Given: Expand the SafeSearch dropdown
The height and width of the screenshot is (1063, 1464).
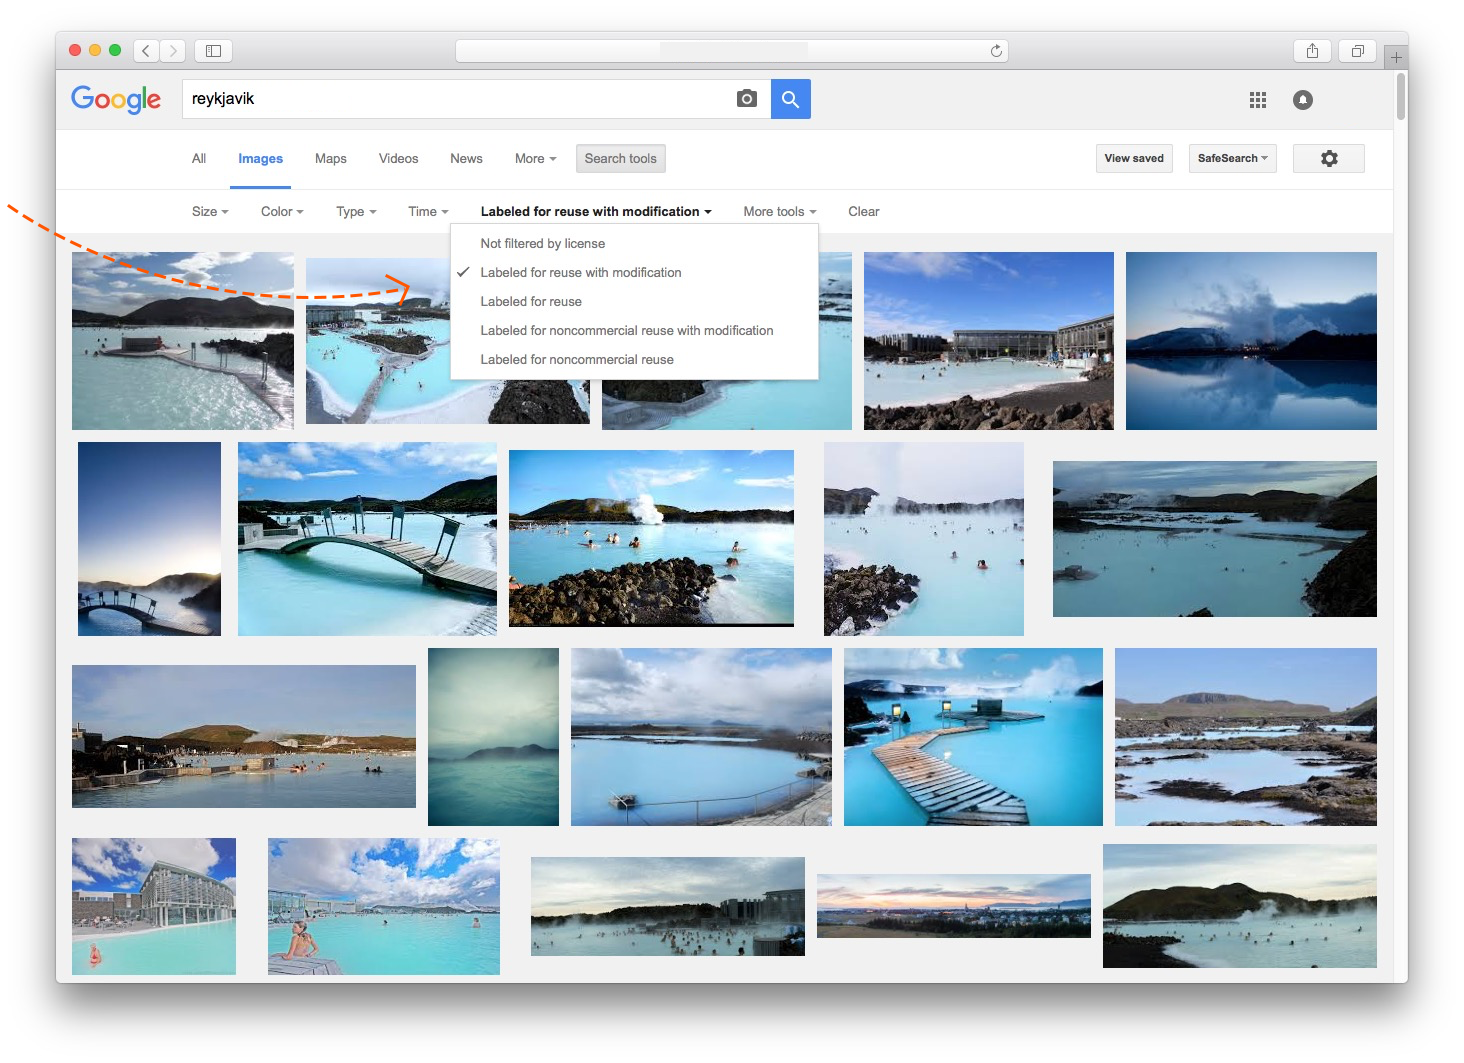Looking at the screenshot, I should tap(1232, 159).
